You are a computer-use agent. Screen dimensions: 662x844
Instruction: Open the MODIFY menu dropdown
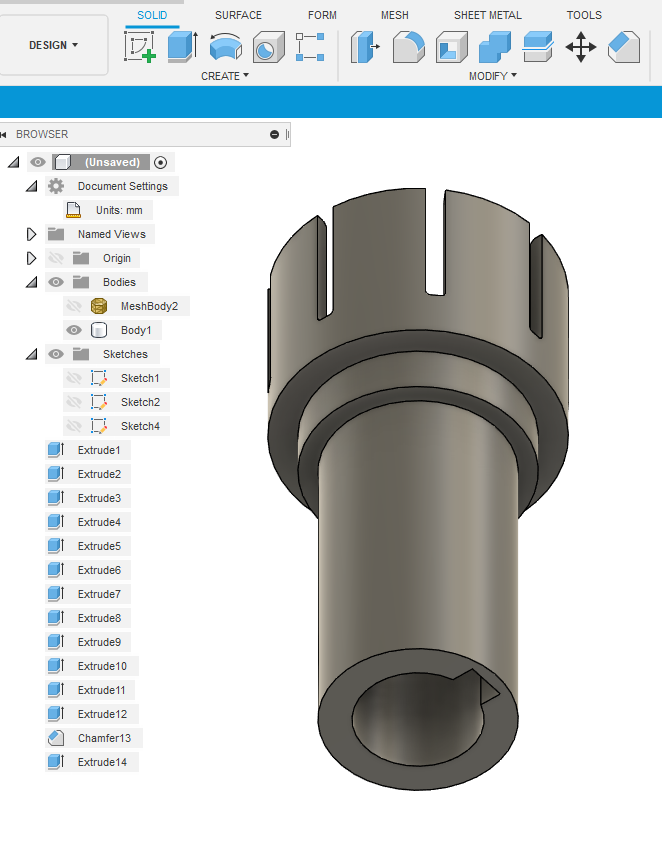pyautogui.click(x=493, y=76)
